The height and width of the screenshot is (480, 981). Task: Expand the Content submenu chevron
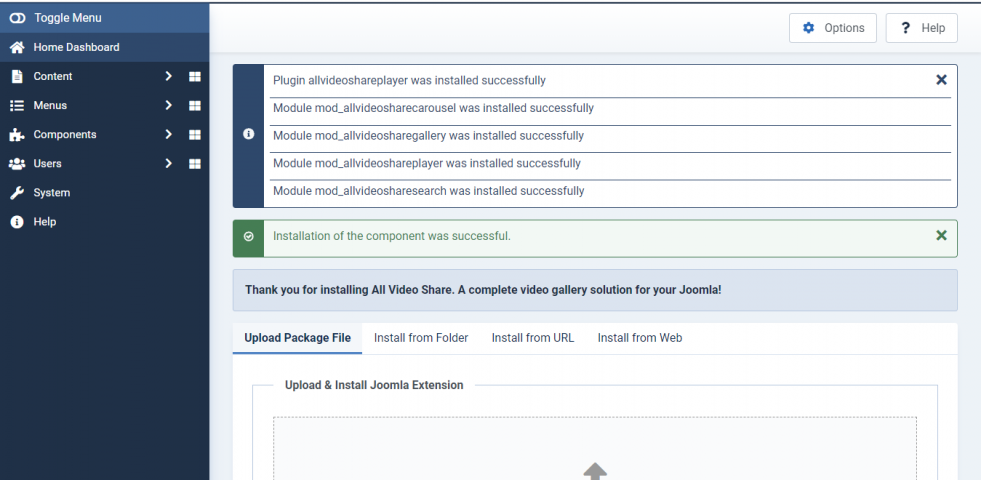168,76
